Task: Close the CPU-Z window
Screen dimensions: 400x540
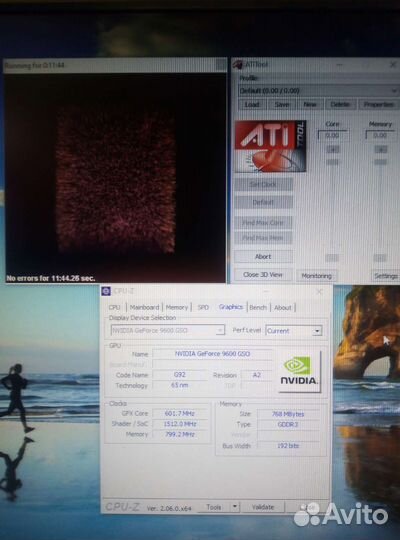Action: (319, 292)
